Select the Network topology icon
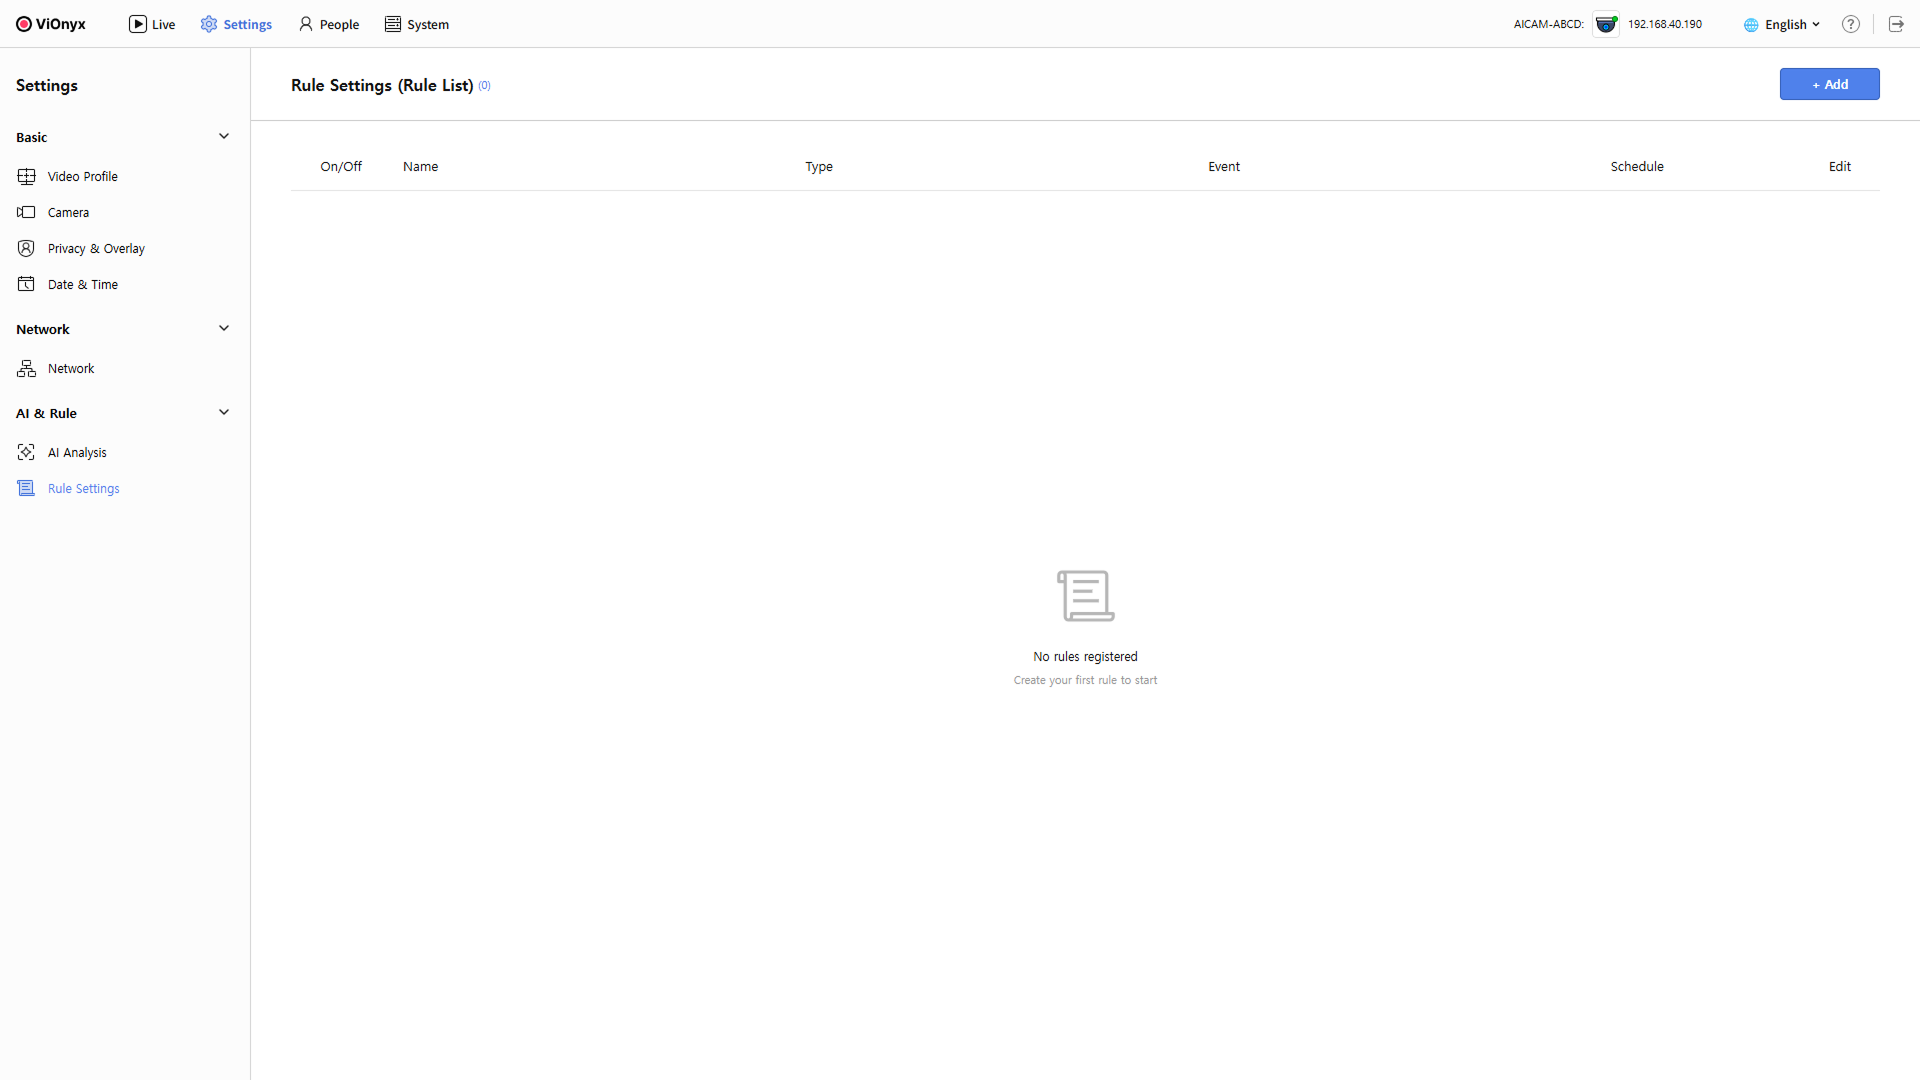Viewport: 1920px width, 1080px height. 26,369
